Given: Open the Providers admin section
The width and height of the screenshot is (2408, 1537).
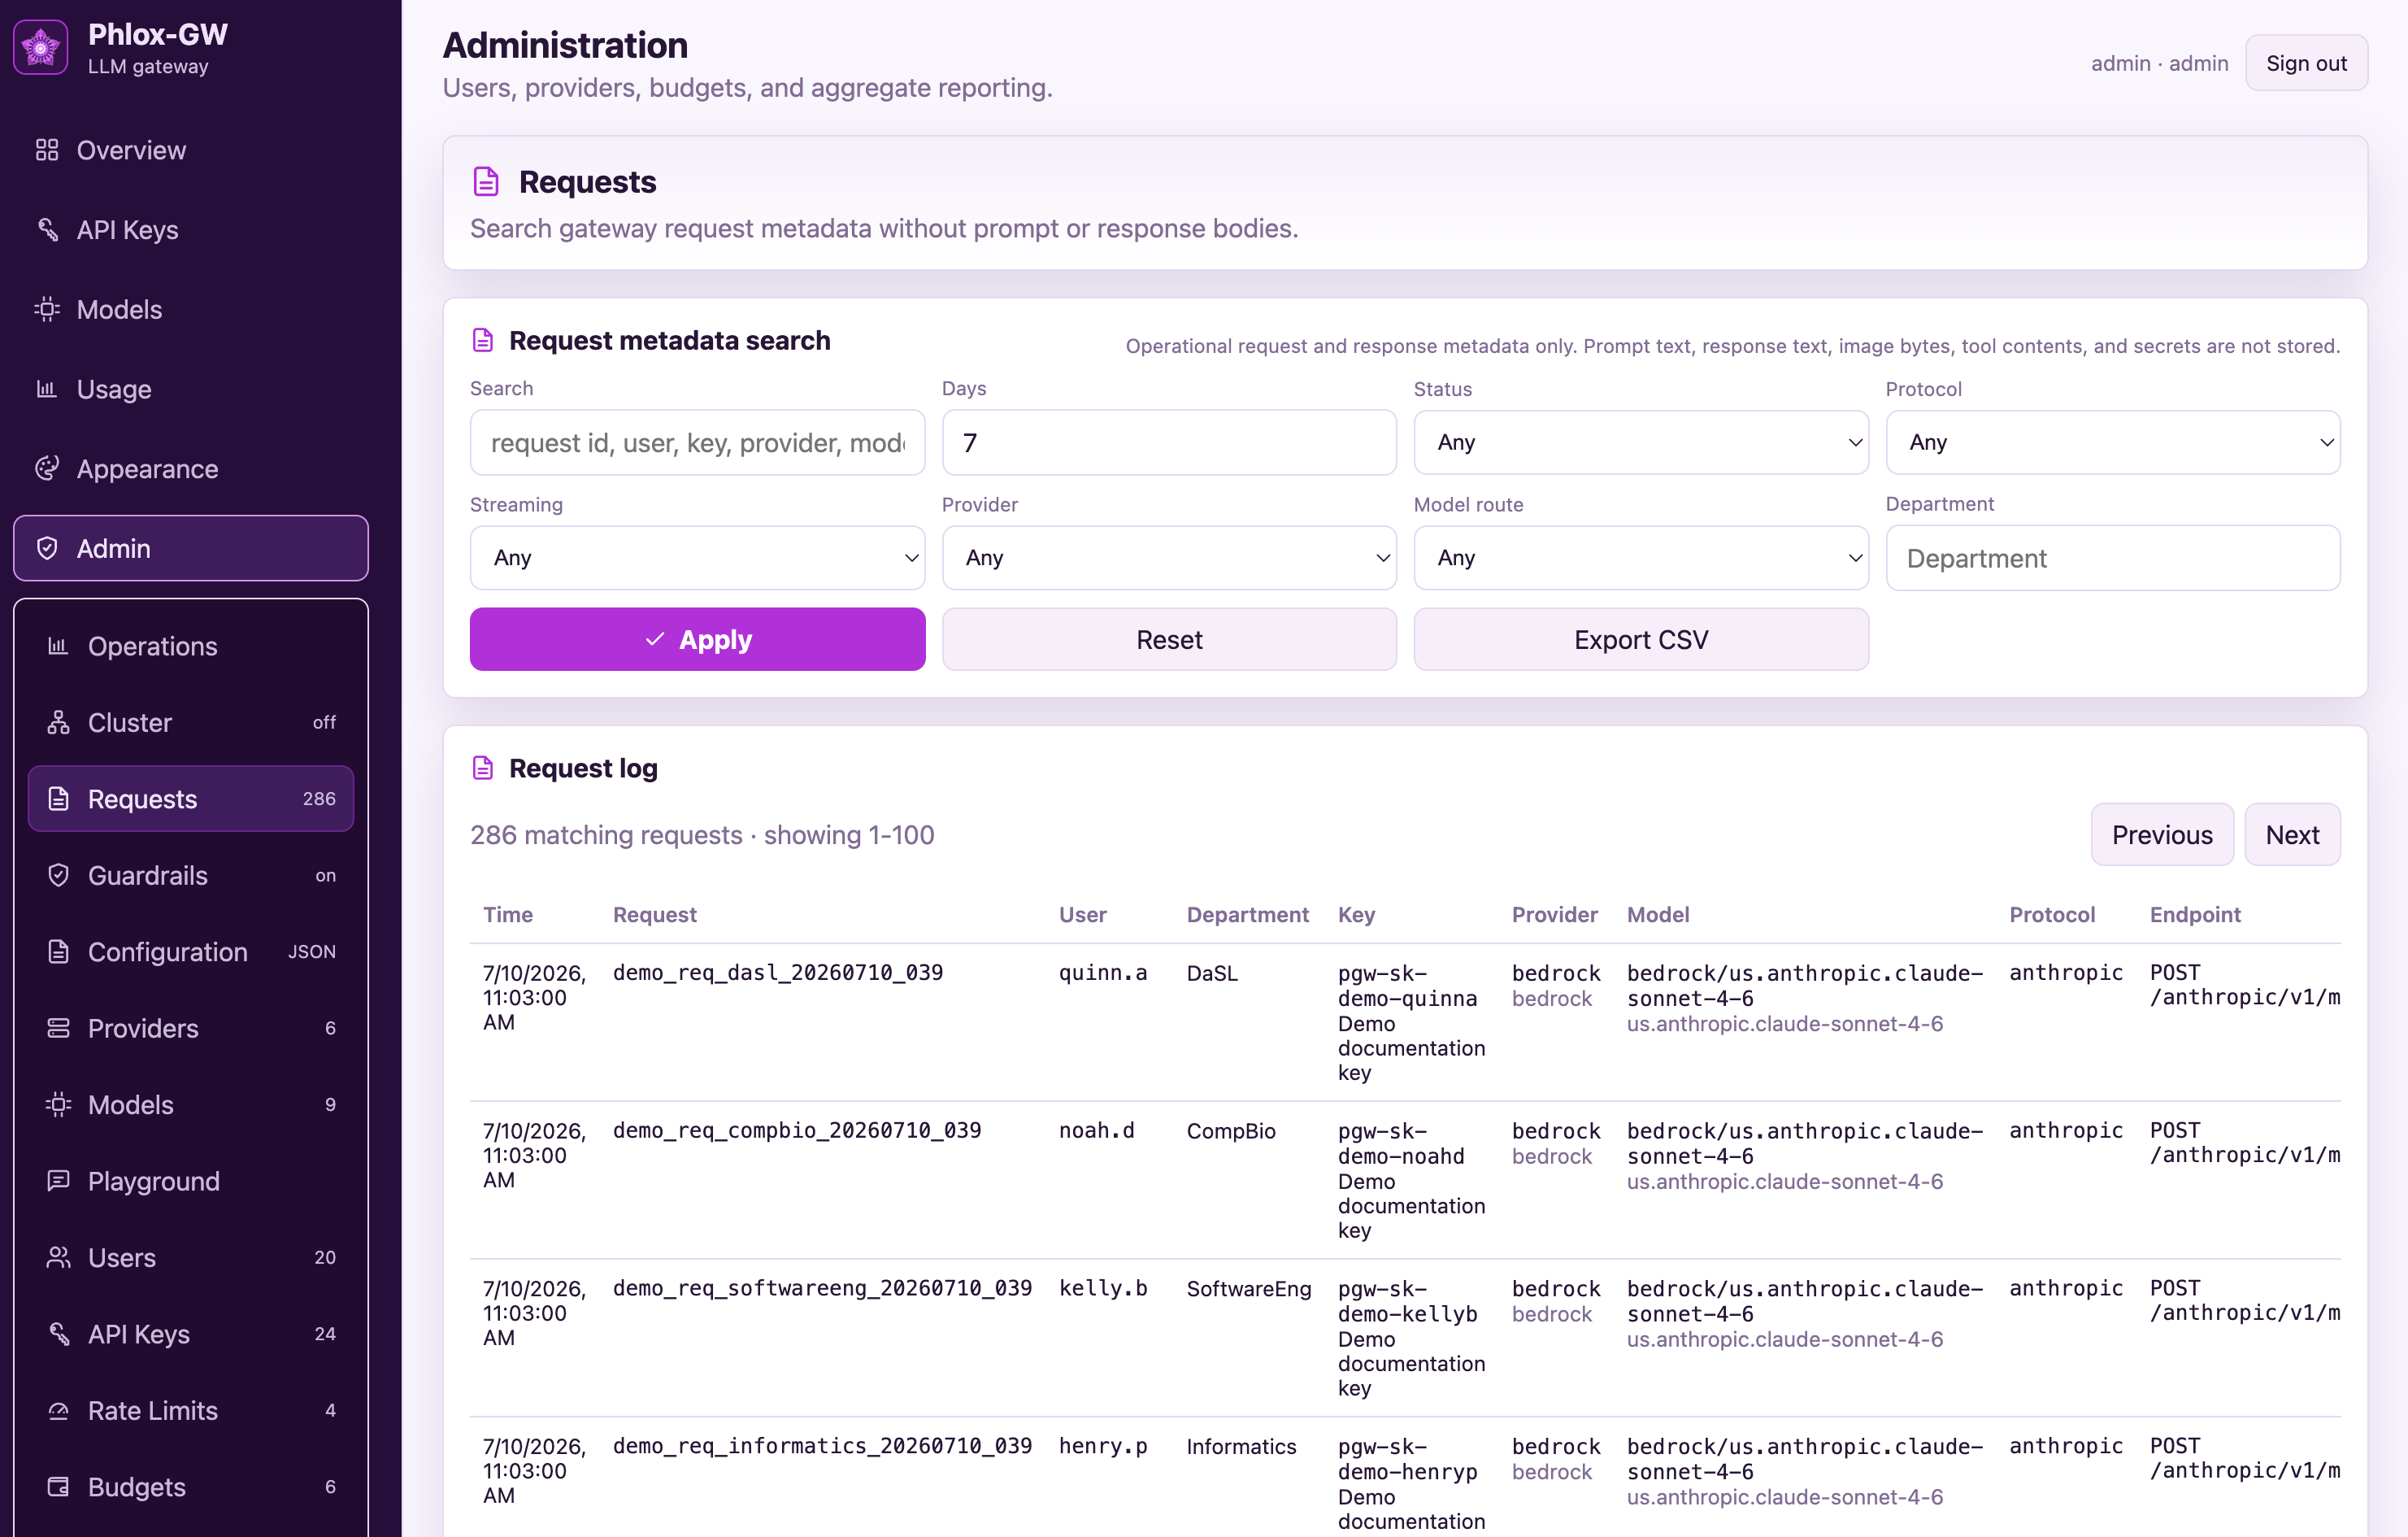Looking at the screenshot, I should (191, 1028).
